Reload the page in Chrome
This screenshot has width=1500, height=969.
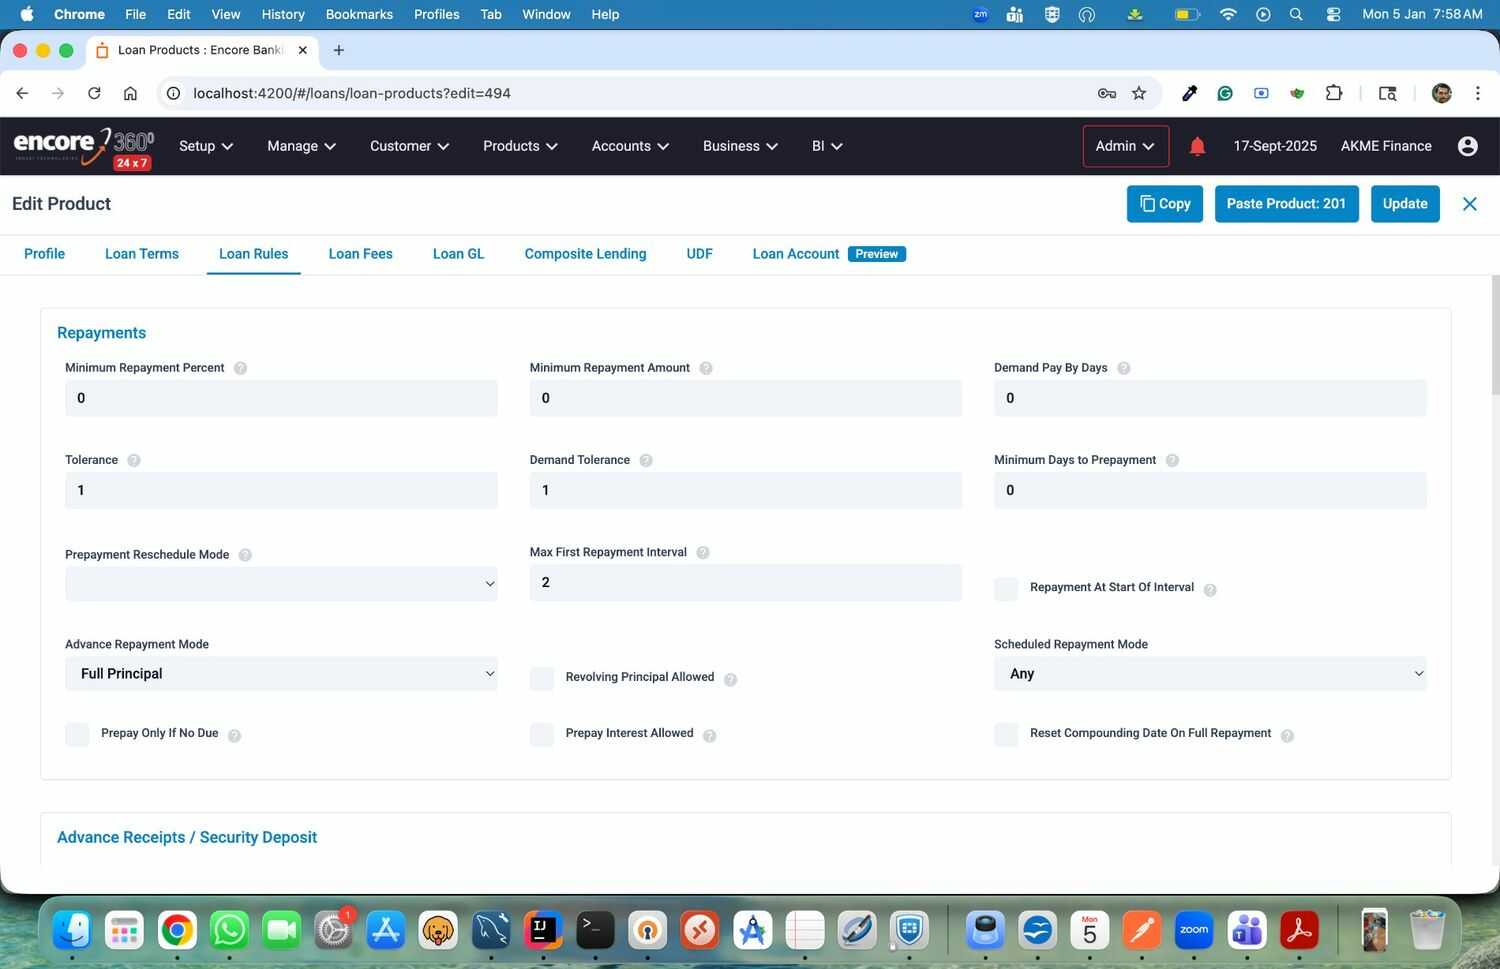coord(94,93)
